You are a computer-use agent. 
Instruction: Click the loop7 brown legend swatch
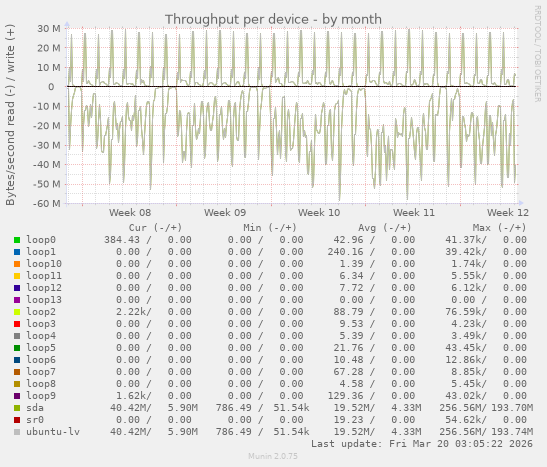17,372
